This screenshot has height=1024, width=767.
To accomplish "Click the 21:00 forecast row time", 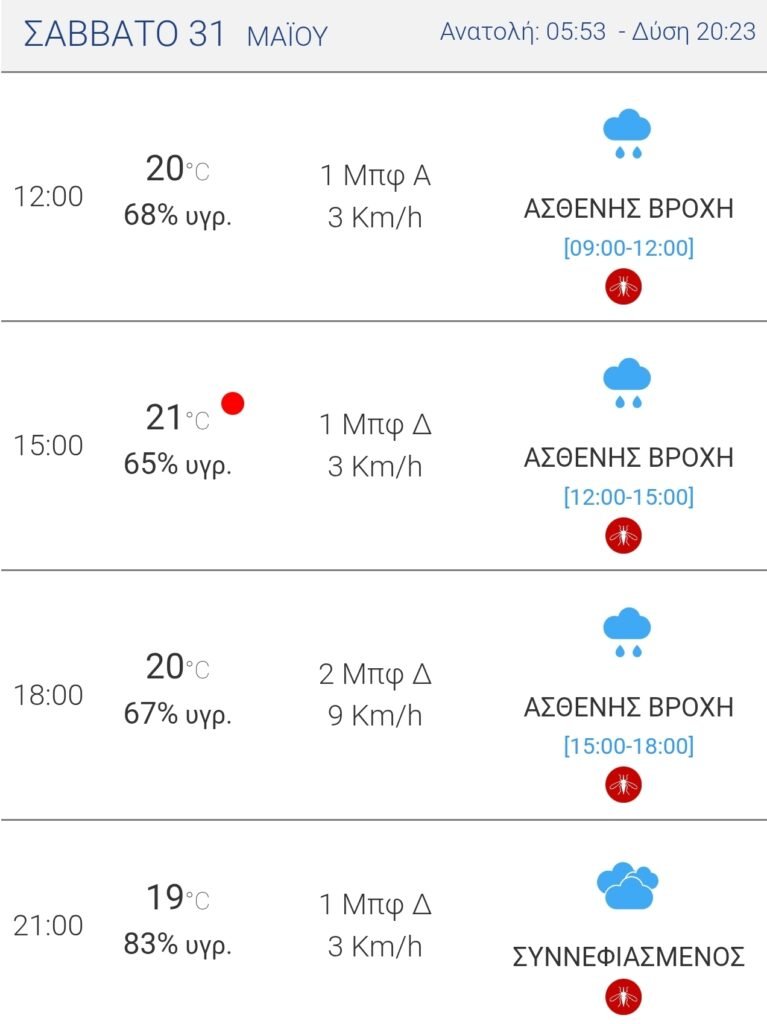I will click(48, 925).
